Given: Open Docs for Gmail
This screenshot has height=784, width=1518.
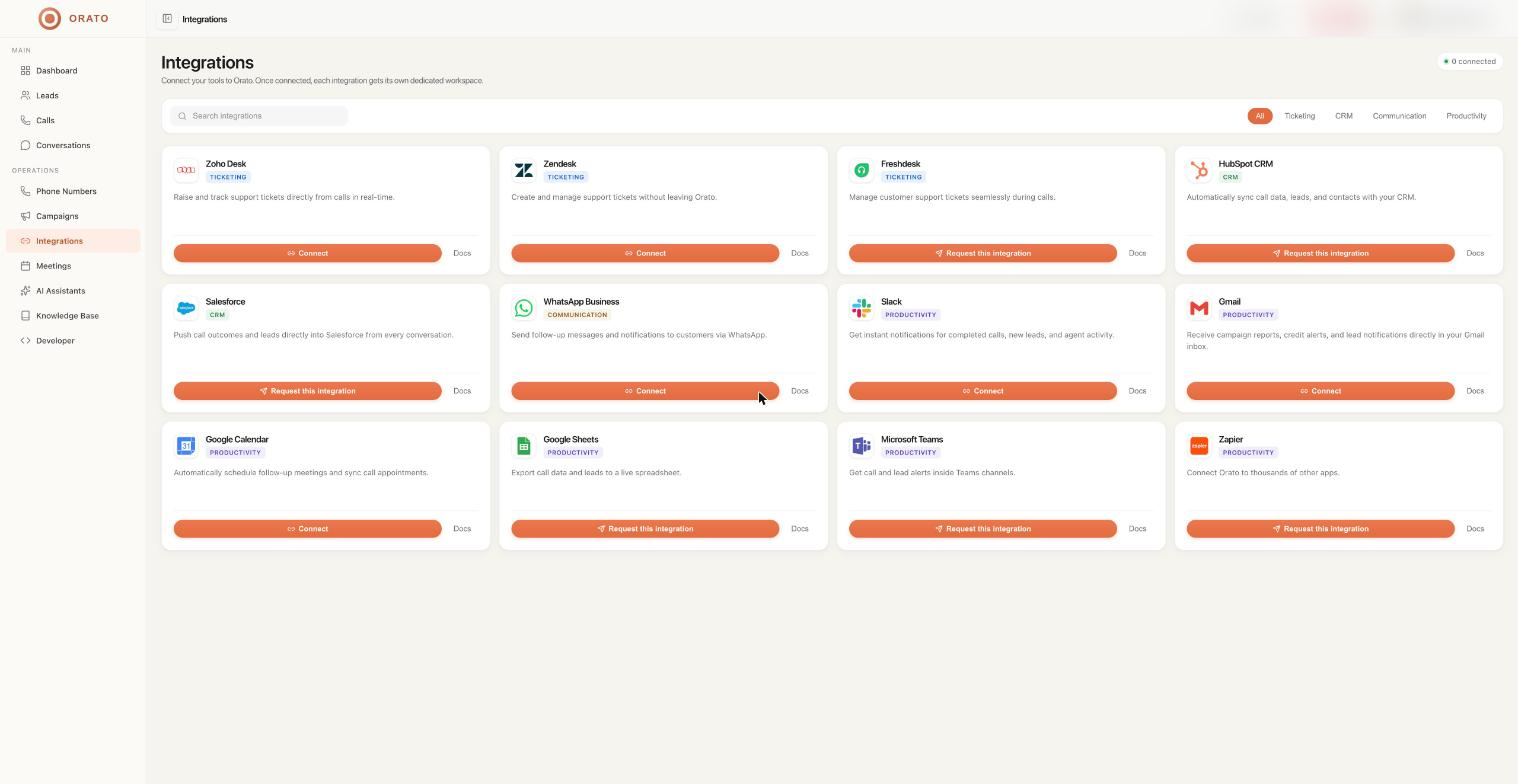Looking at the screenshot, I should click(x=1475, y=391).
